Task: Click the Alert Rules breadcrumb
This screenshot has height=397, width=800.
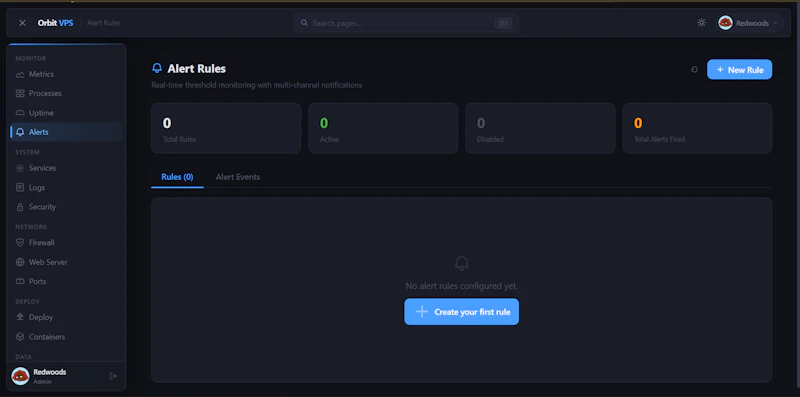Action: tap(104, 23)
